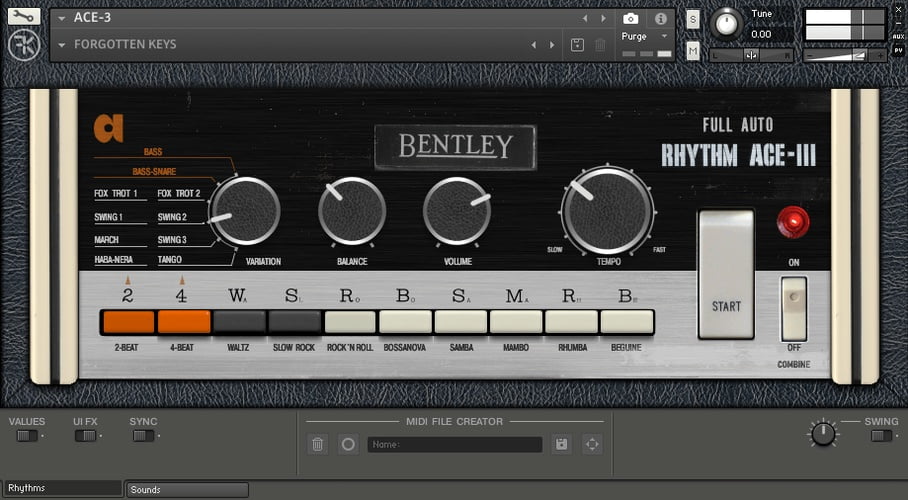Image resolution: width=908 pixels, height=500 pixels.
Task: Select the SAMBA rhythm key
Action: [461, 322]
